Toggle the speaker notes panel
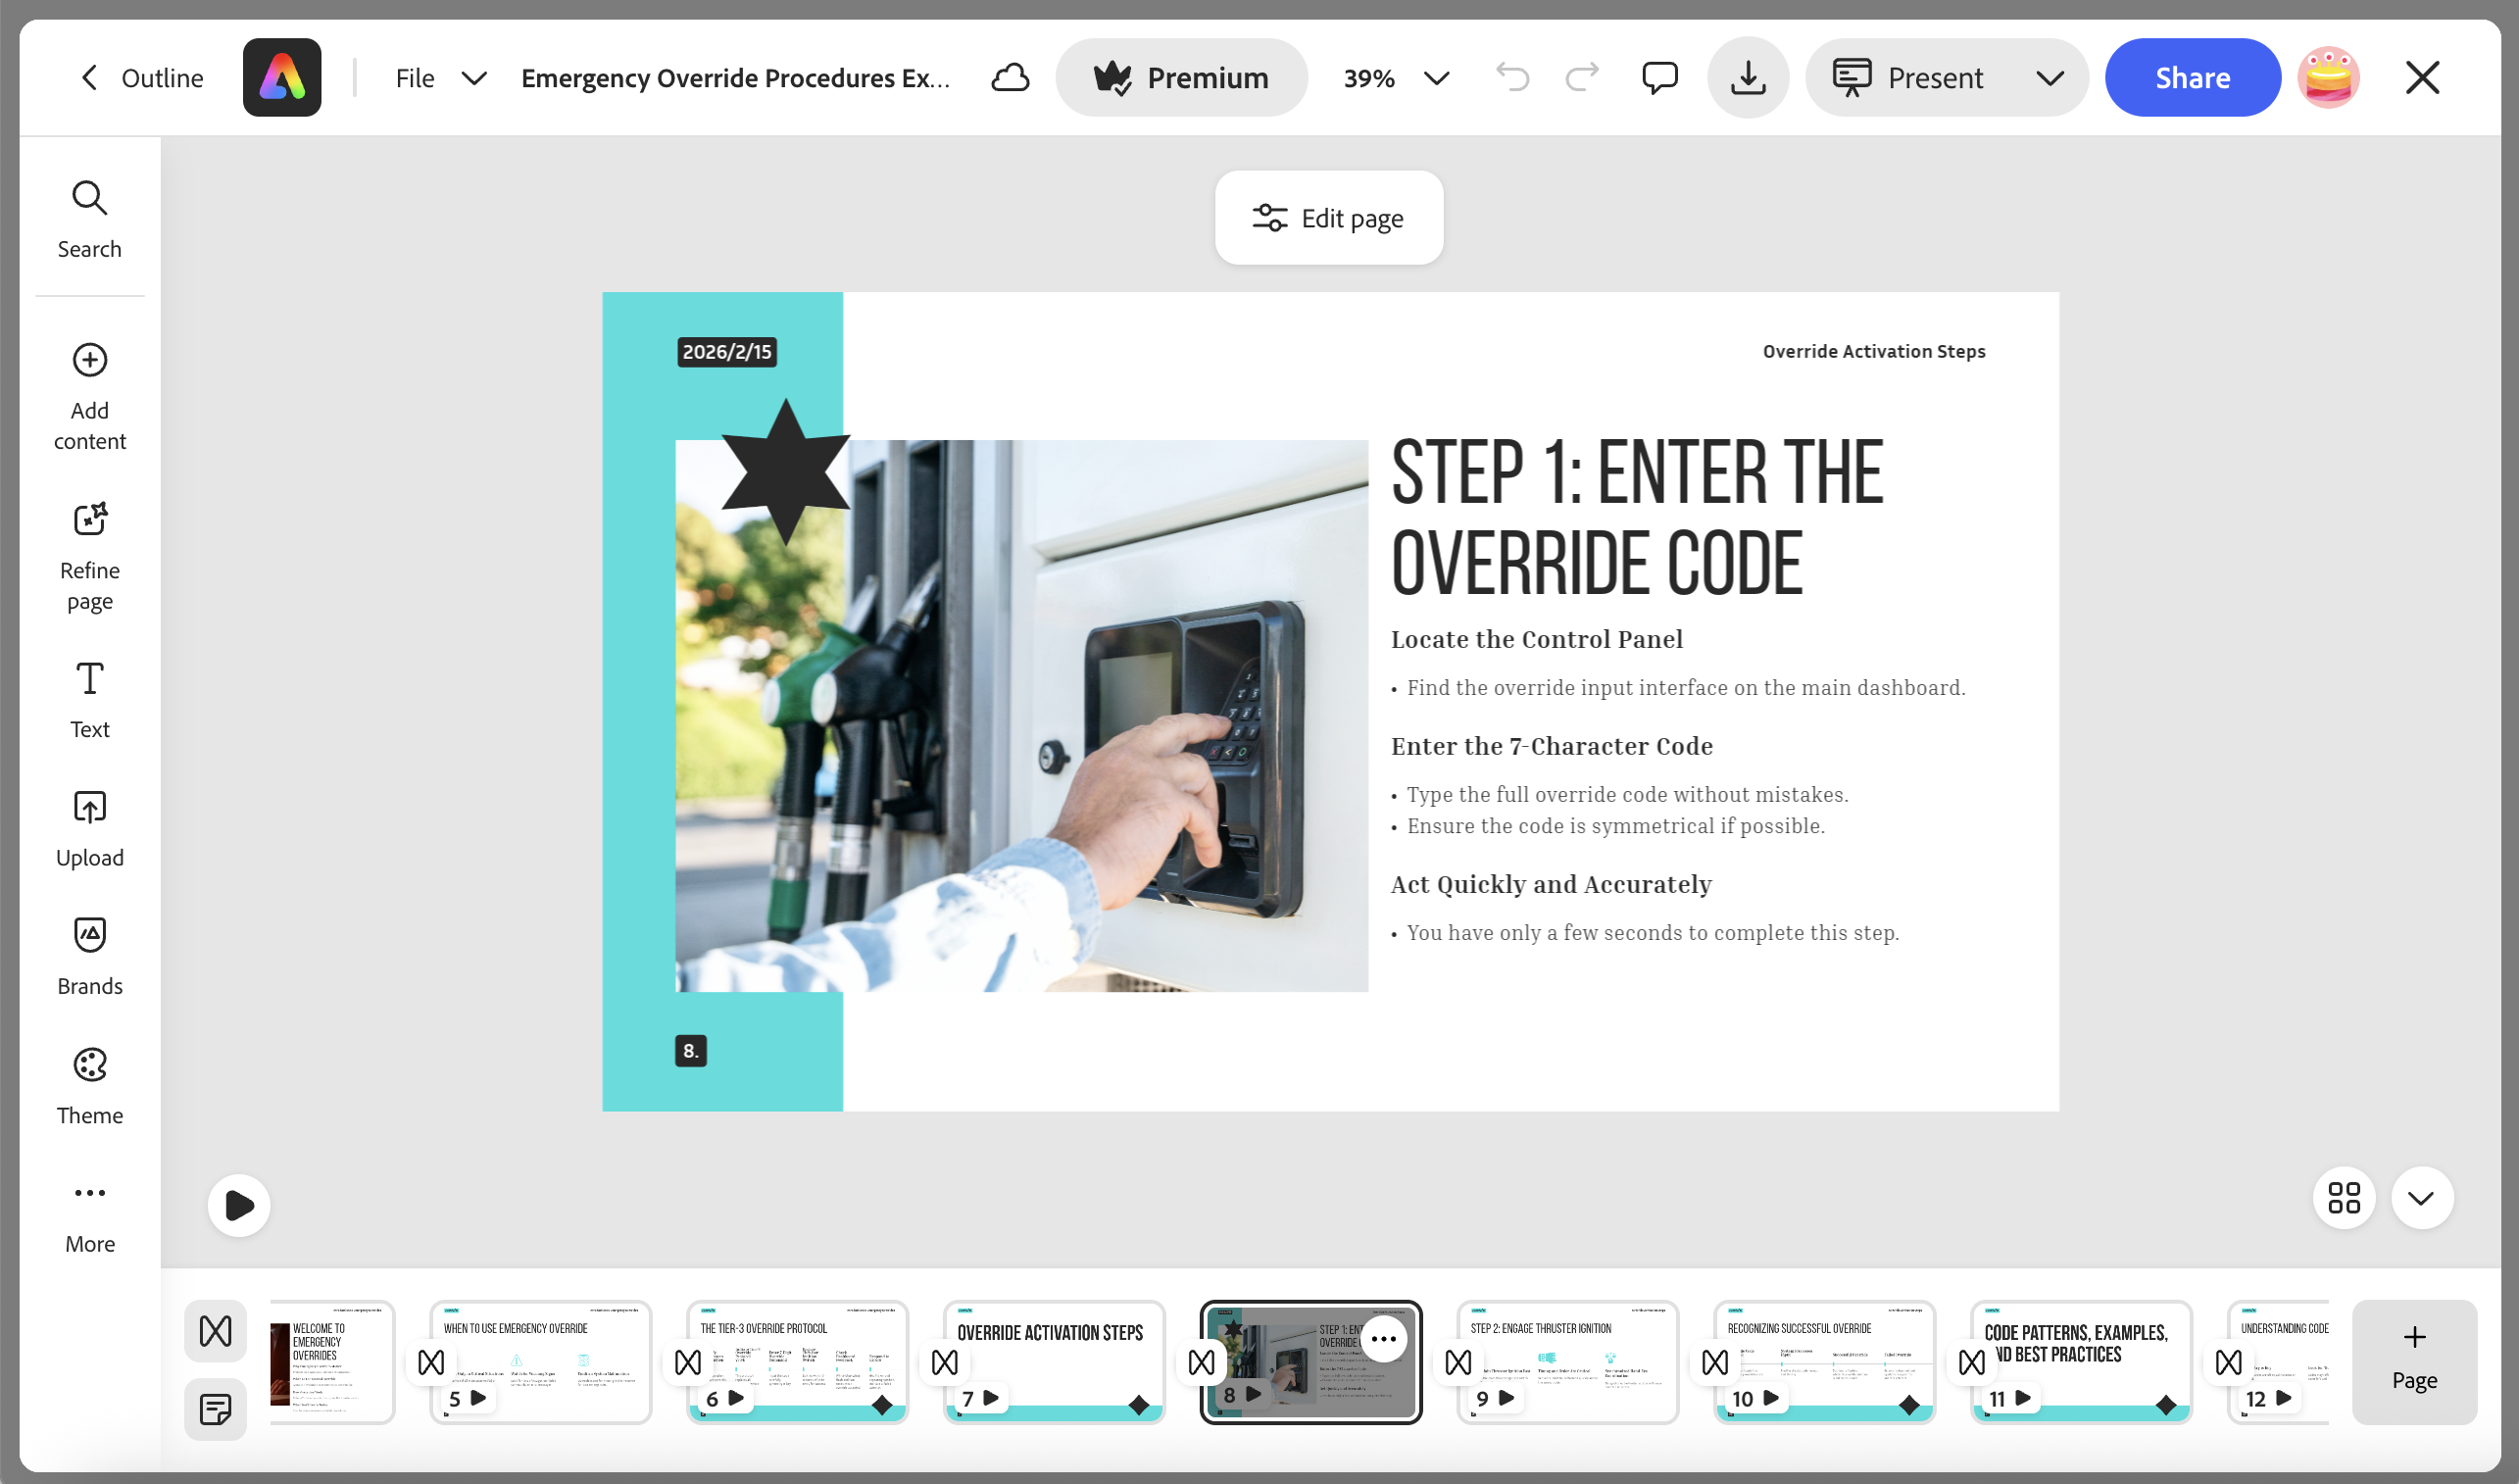 pyautogui.click(x=215, y=1409)
